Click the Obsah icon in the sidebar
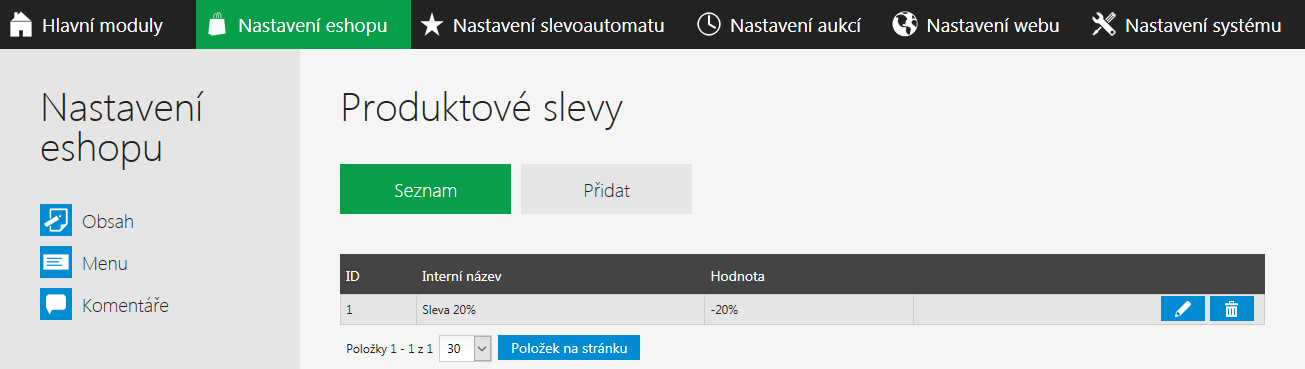This screenshot has height=369, width=1305. tap(56, 220)
